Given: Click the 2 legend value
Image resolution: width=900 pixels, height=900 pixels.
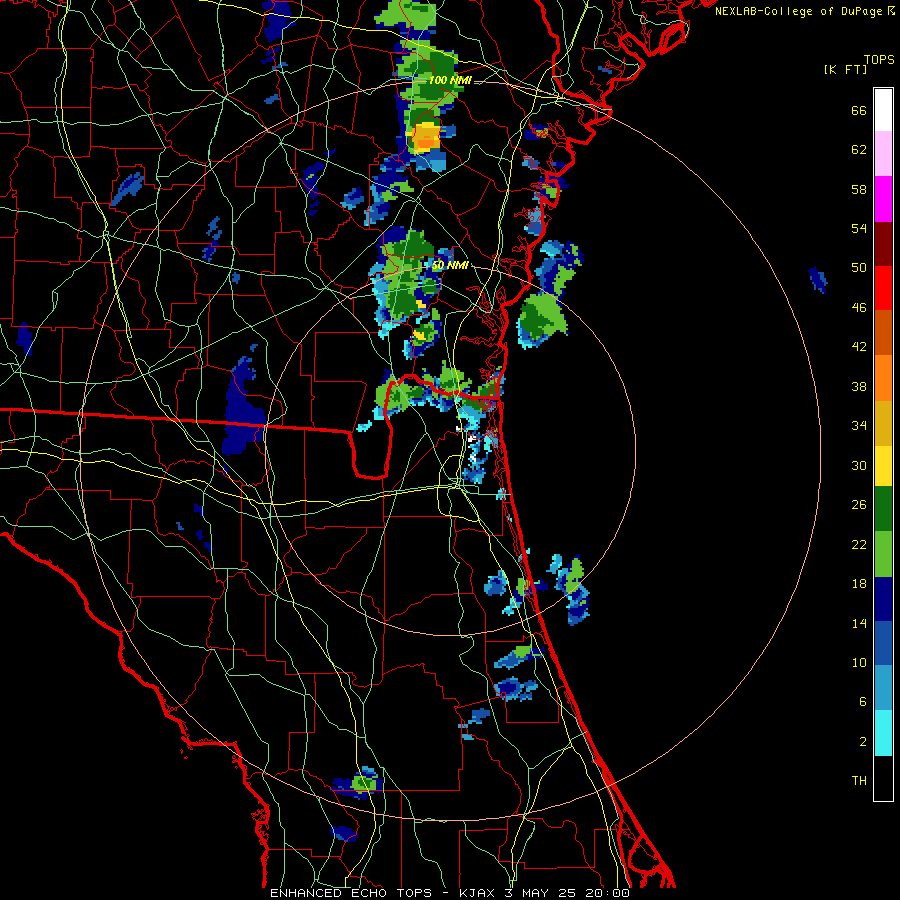Looking at the screenshot, I should 863,742.
